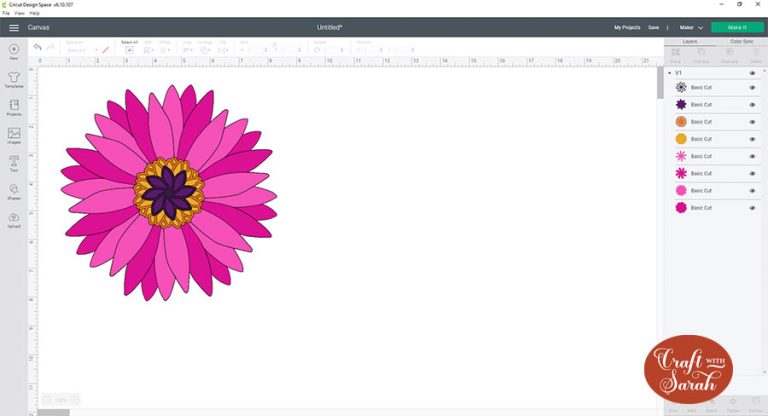Viewport: 768px width, 416px height.
Task: Open the Help menu
Action: 34,13
